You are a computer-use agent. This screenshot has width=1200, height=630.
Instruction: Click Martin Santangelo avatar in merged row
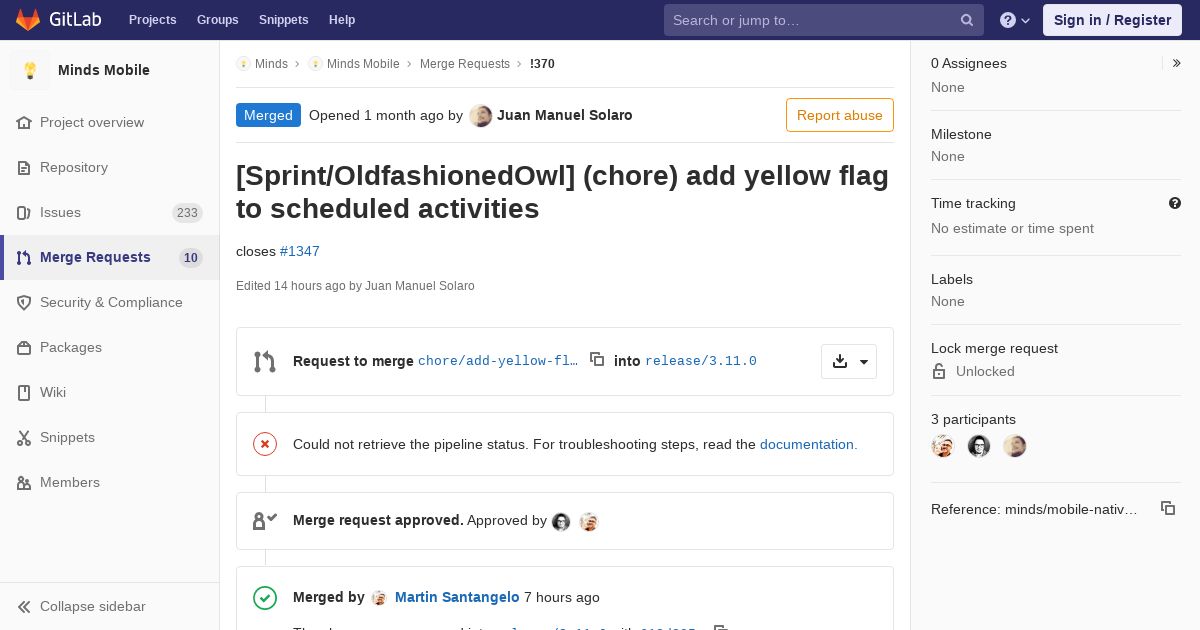(379, 597)
